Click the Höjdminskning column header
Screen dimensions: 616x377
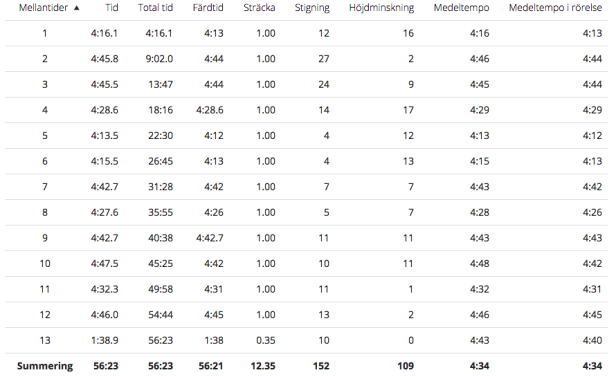tap(381, 8)
